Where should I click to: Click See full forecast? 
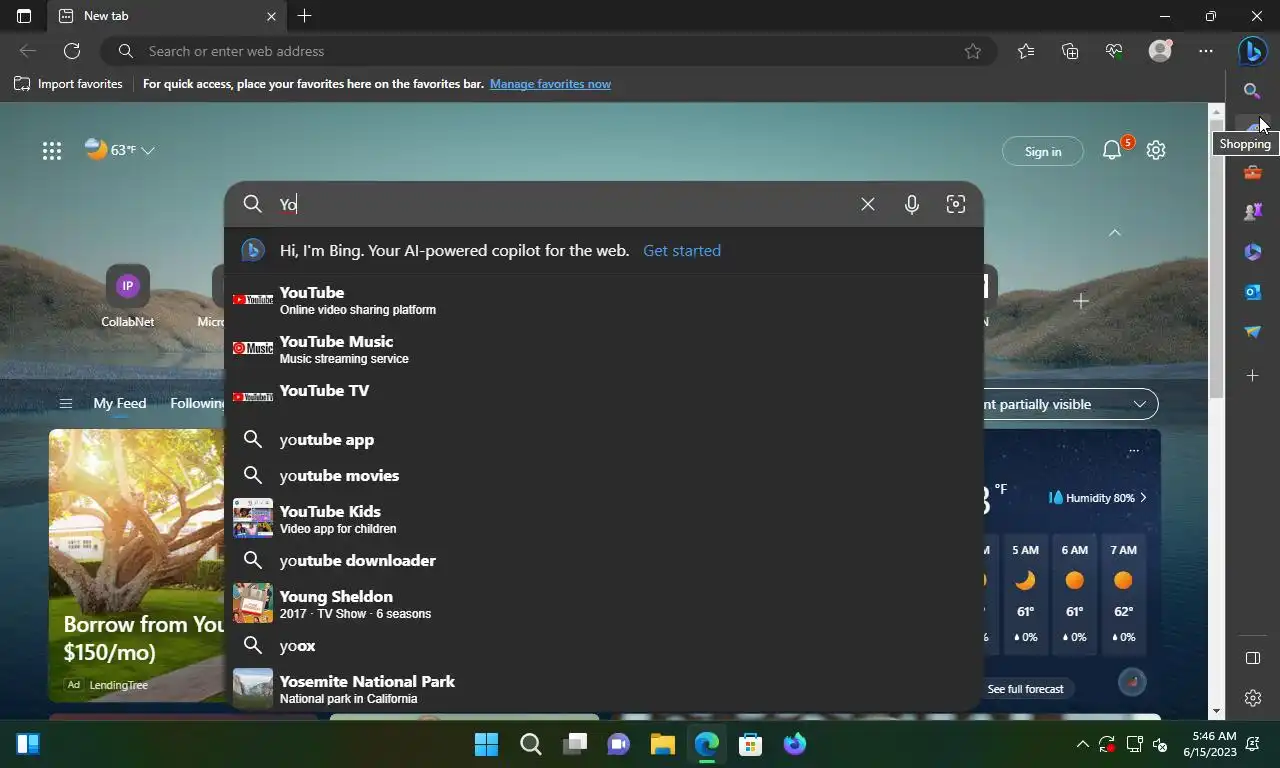(1025, 688)
